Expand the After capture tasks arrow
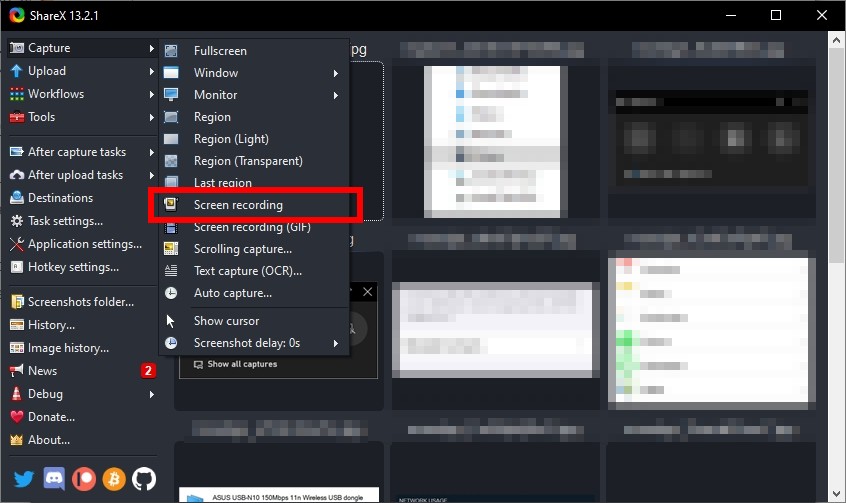Viewport: 846px width, 503px height. pos(152,152)
